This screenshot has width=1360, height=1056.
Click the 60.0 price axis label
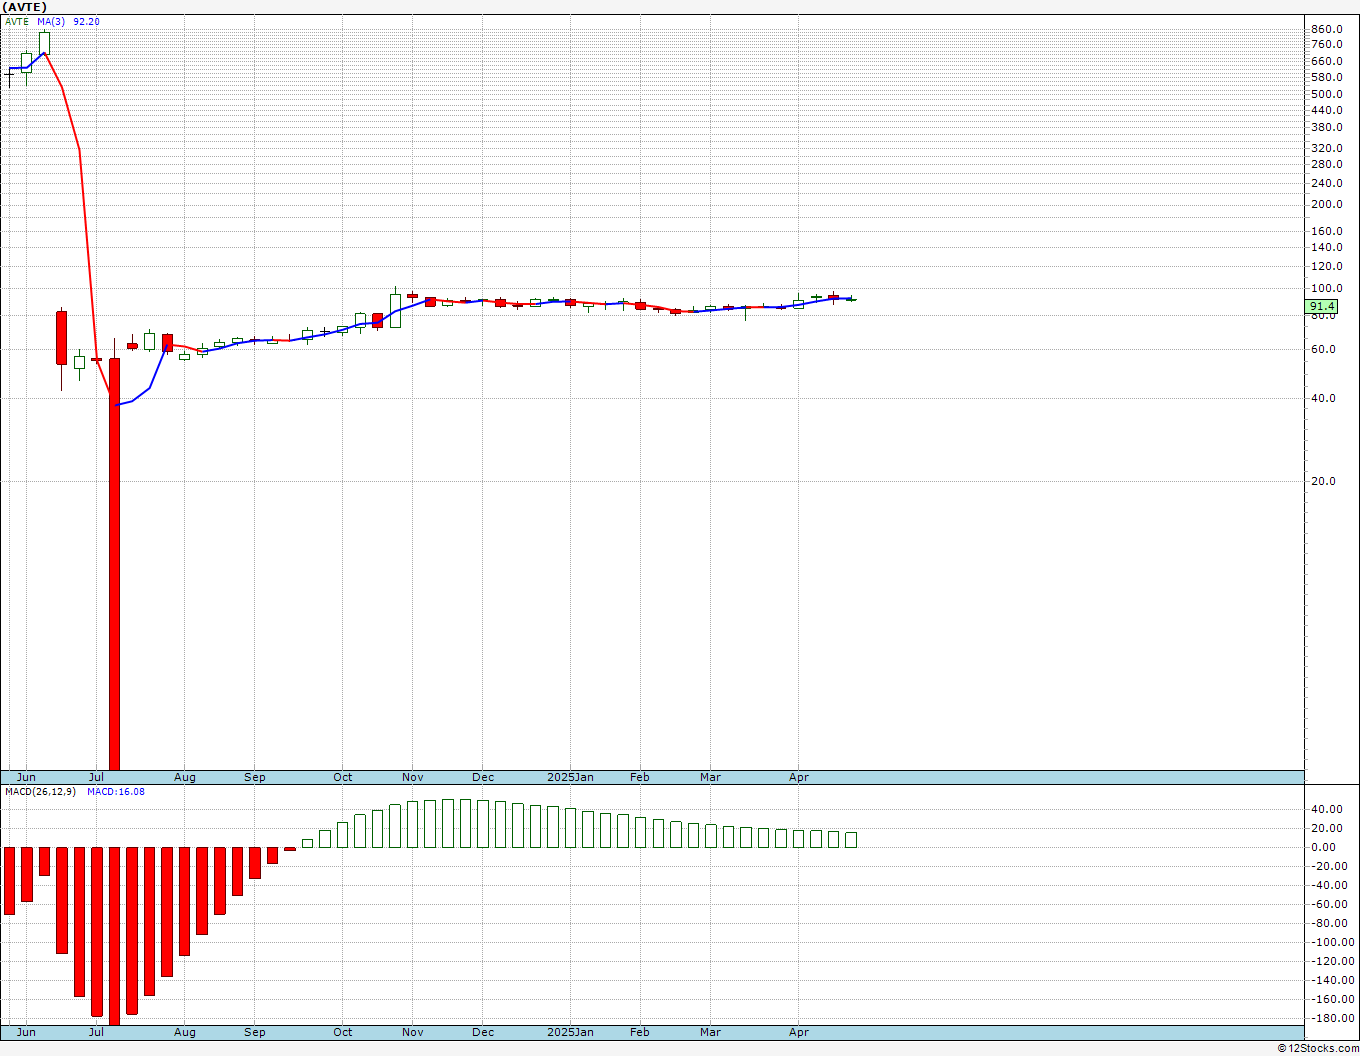[1324, 349]
